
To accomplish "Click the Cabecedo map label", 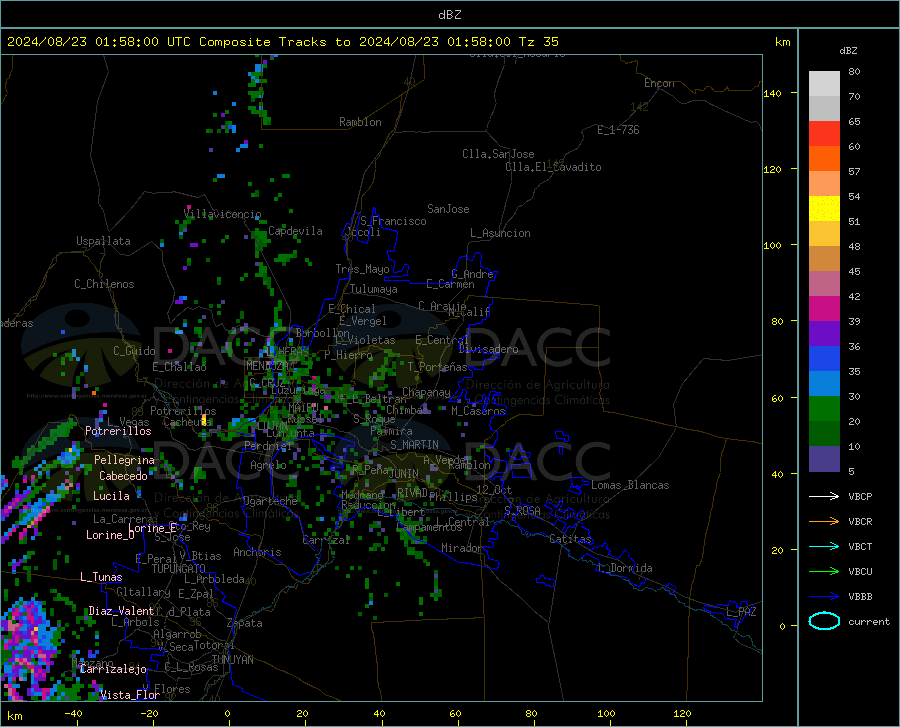I will click(123, 476).
